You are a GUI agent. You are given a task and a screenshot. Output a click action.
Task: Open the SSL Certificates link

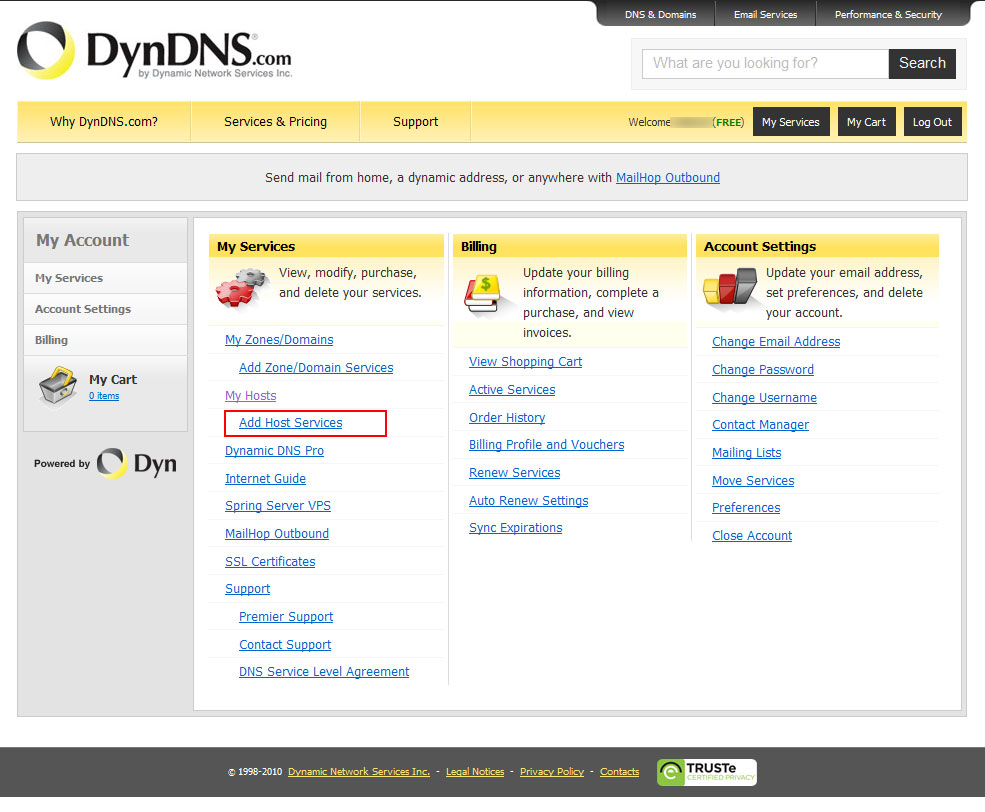tap(270, 561)
